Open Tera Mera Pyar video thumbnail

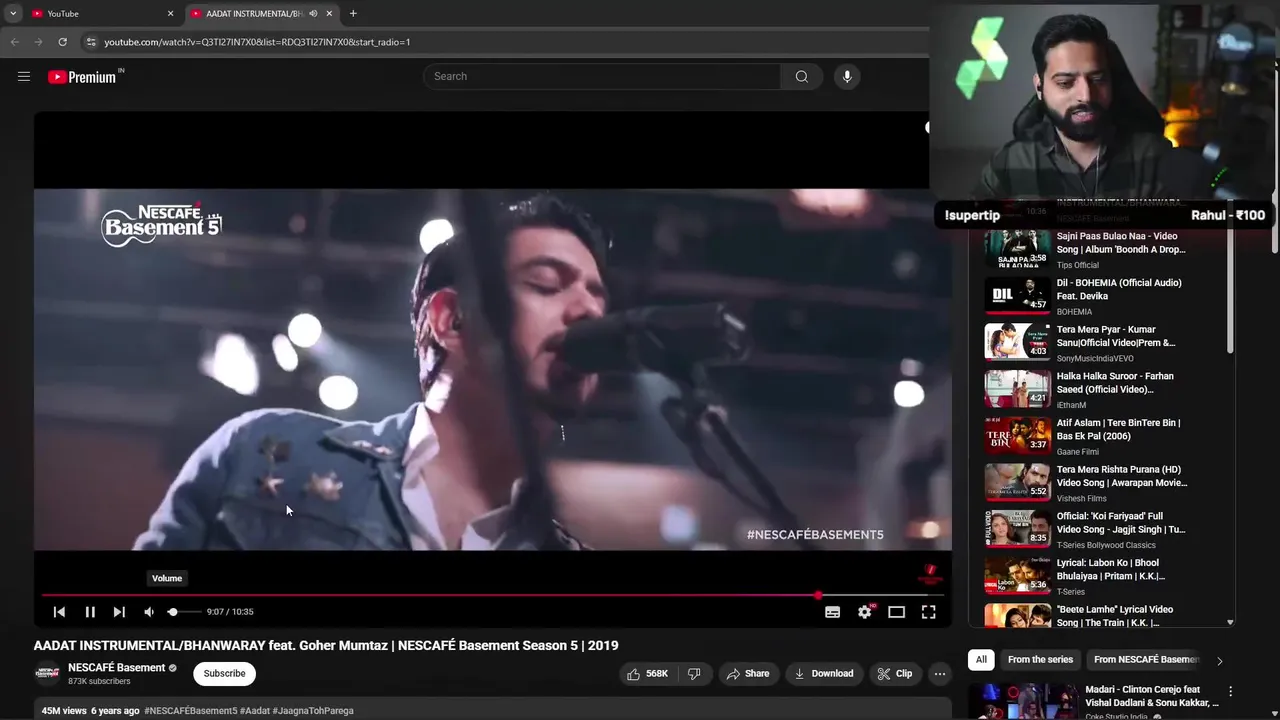[x=1017, y=341]
